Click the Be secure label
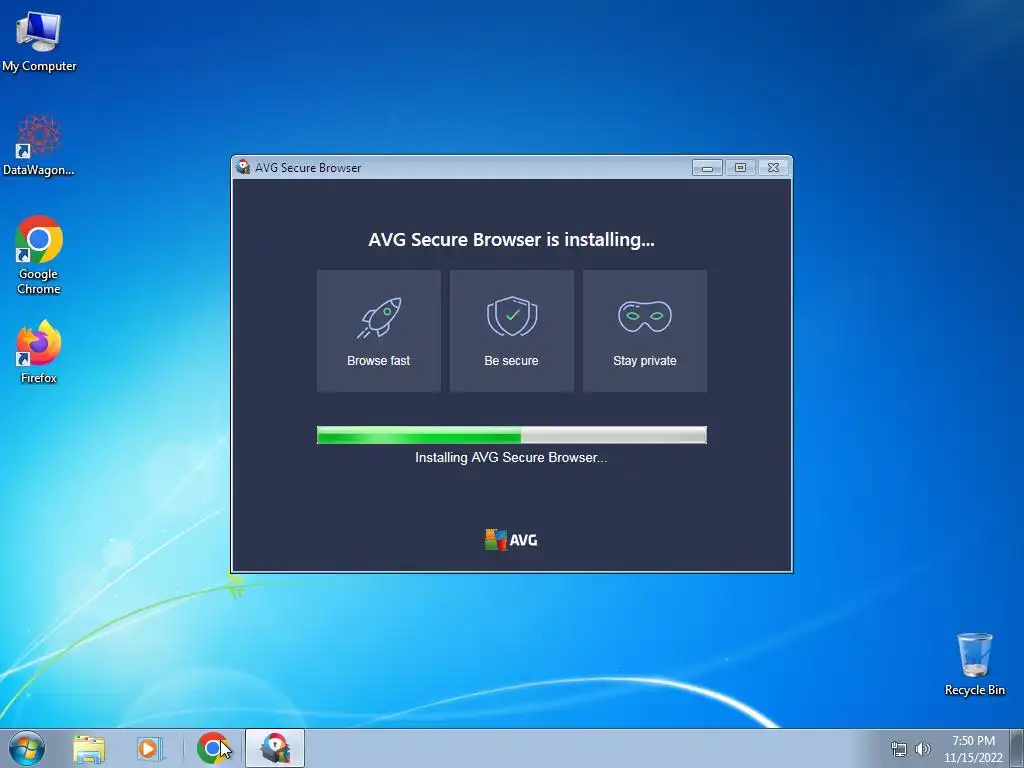This screenshot has height=768, width=1024. click(x=511, y=360)
